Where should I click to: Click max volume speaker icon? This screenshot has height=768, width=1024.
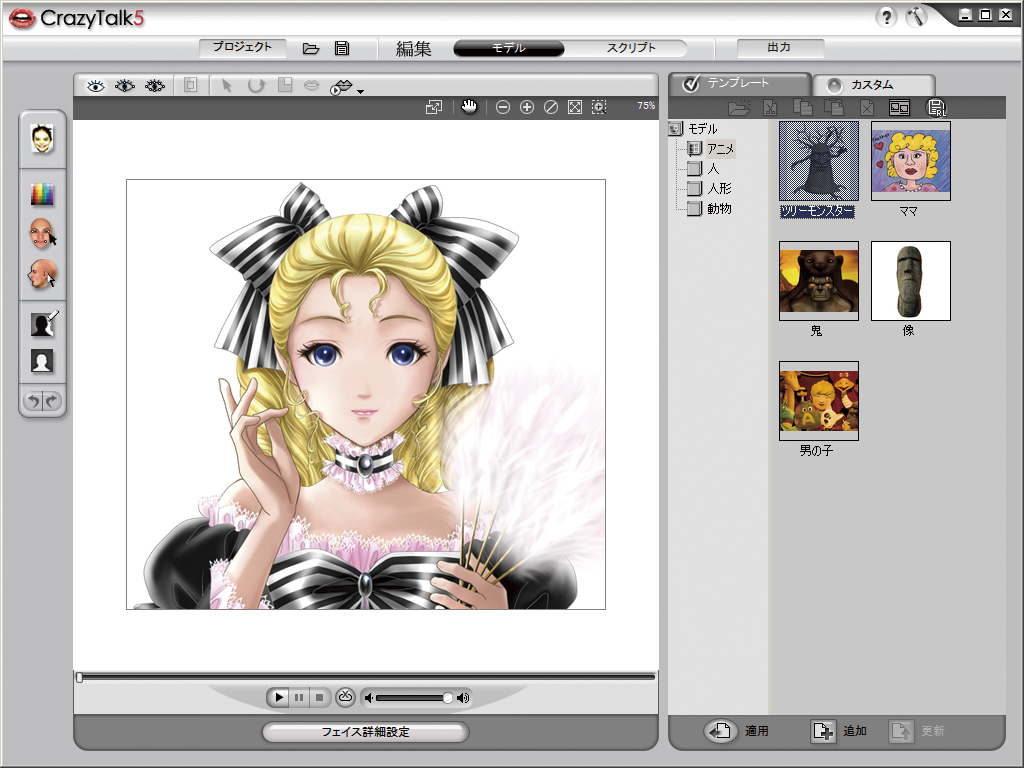pos(463,698)
